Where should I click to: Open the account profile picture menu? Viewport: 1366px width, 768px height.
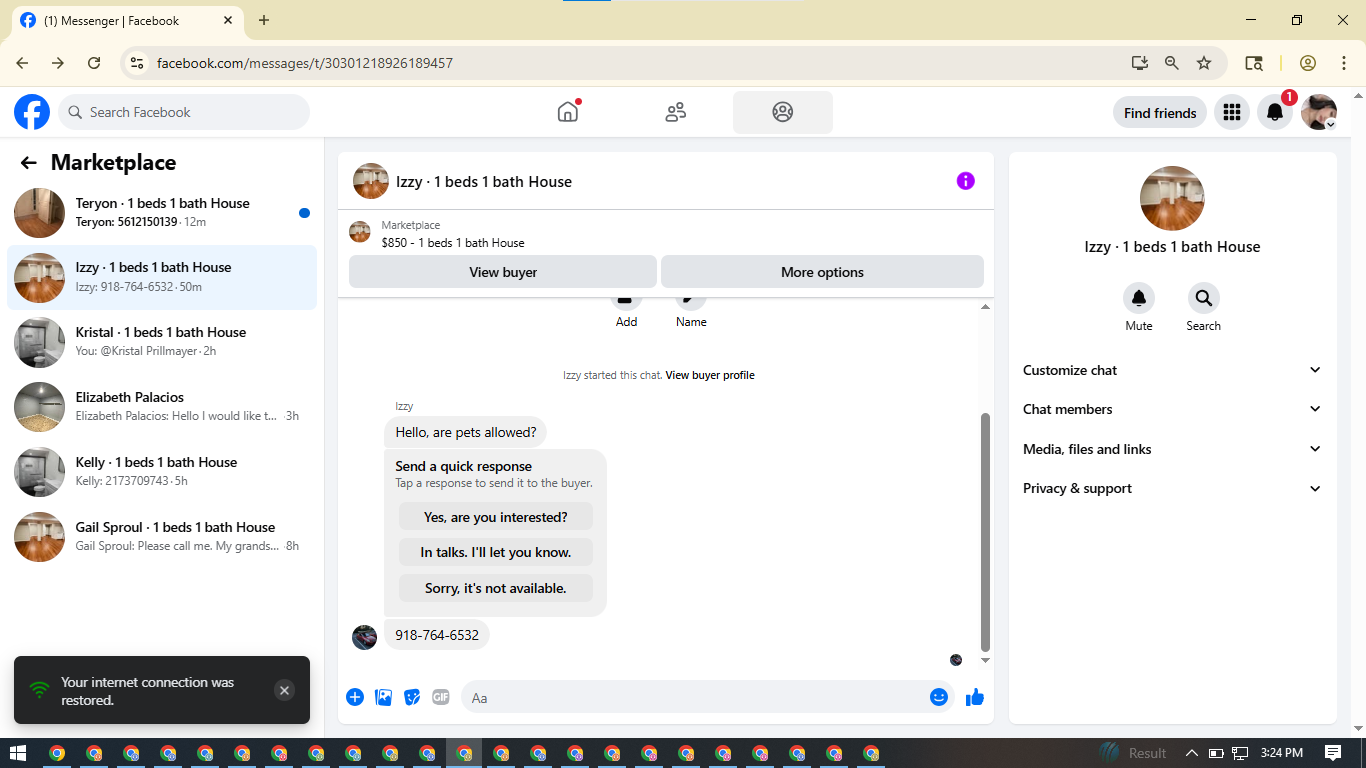click(x=1319, y=112)
